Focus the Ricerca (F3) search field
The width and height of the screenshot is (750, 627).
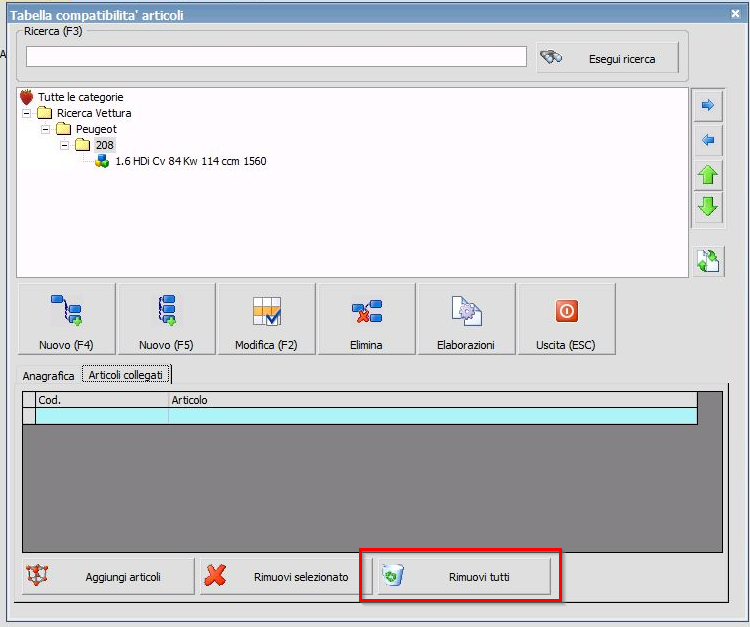pyautogui.click(x=276, y=57)
